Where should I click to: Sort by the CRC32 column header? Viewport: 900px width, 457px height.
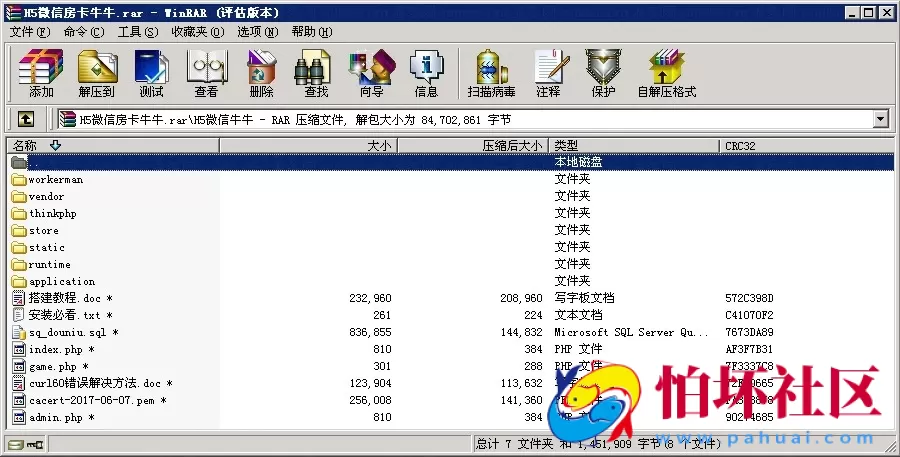tap(806, 146)
